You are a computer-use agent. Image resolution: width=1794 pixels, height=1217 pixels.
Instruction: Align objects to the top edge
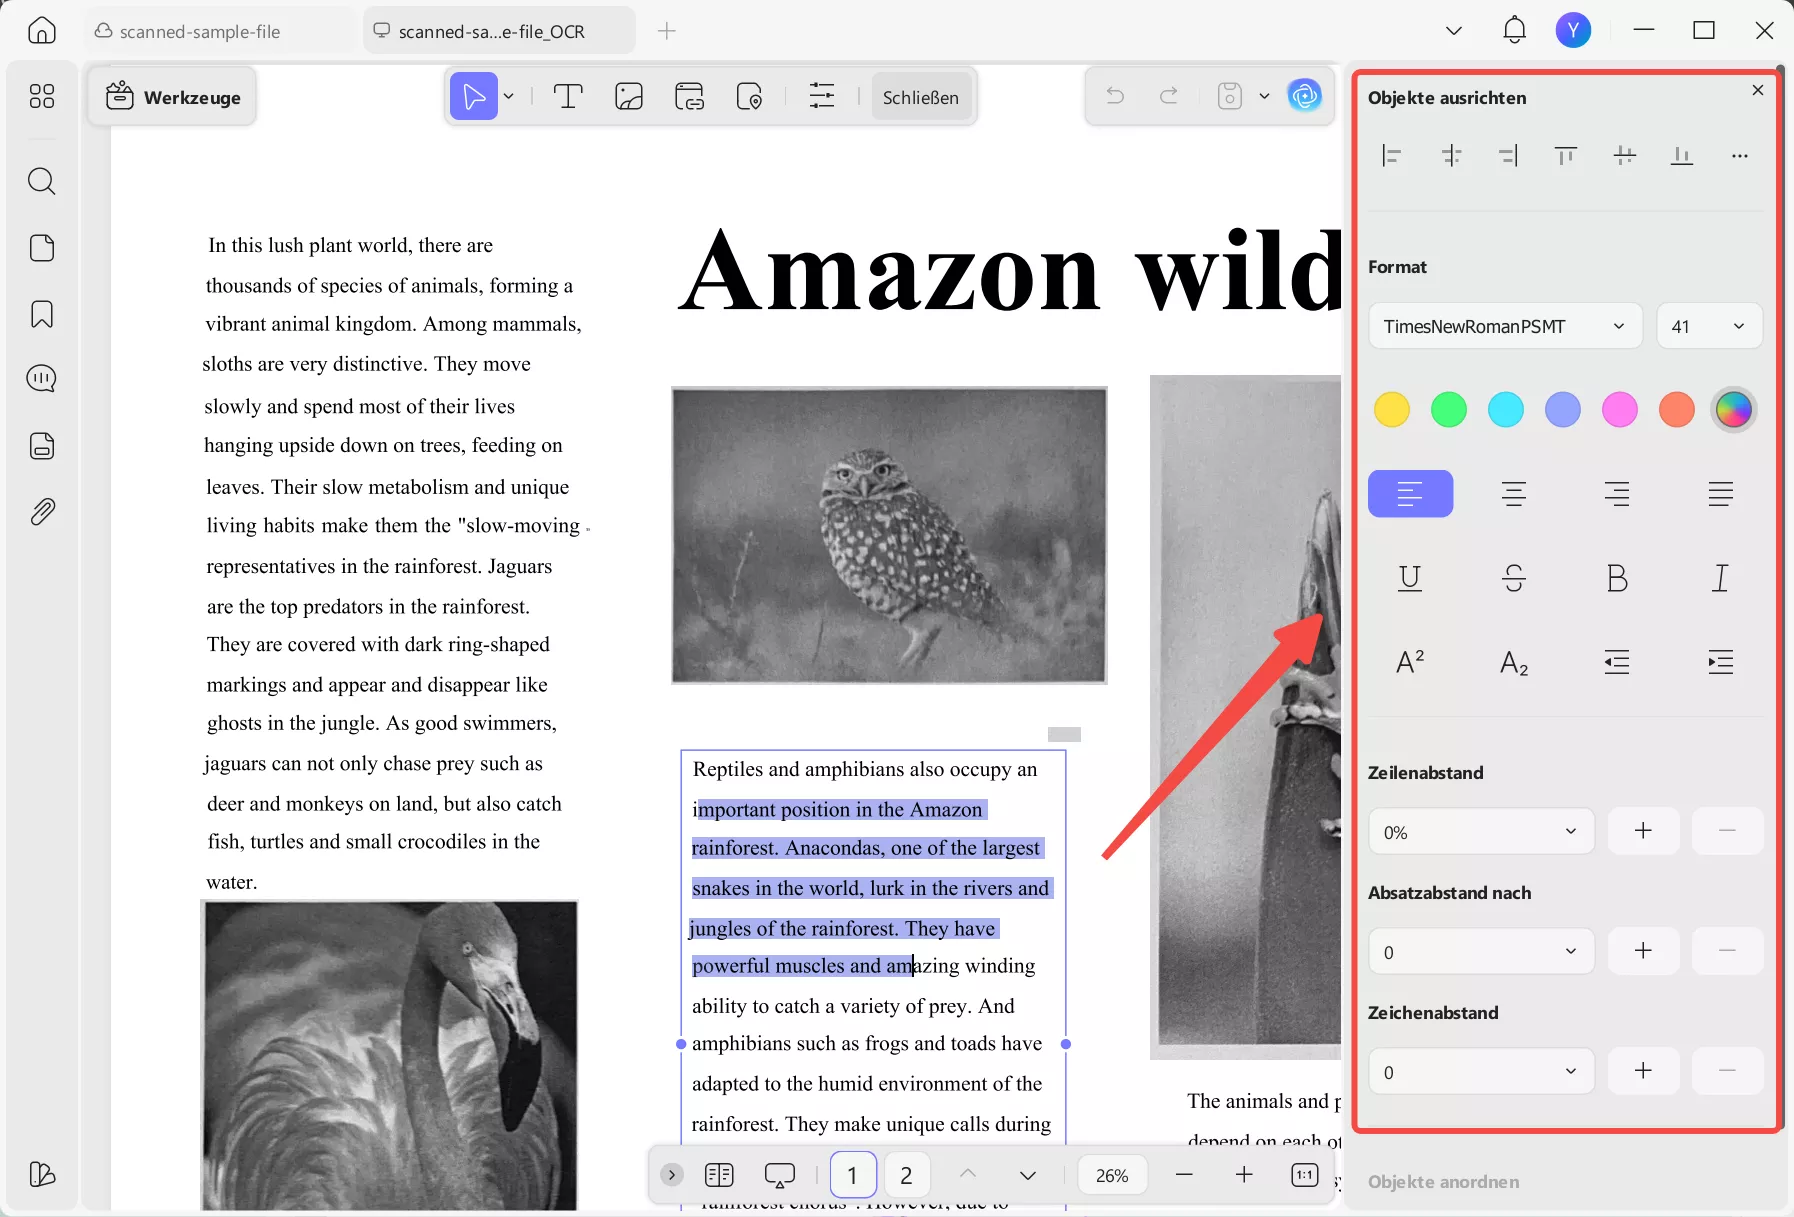pos(1566,156)
